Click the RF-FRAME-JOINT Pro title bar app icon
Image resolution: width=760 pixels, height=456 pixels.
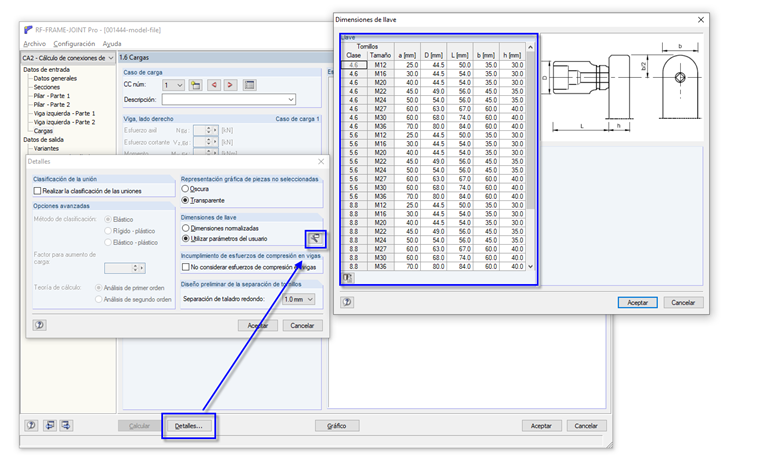[x=28, y=30]
